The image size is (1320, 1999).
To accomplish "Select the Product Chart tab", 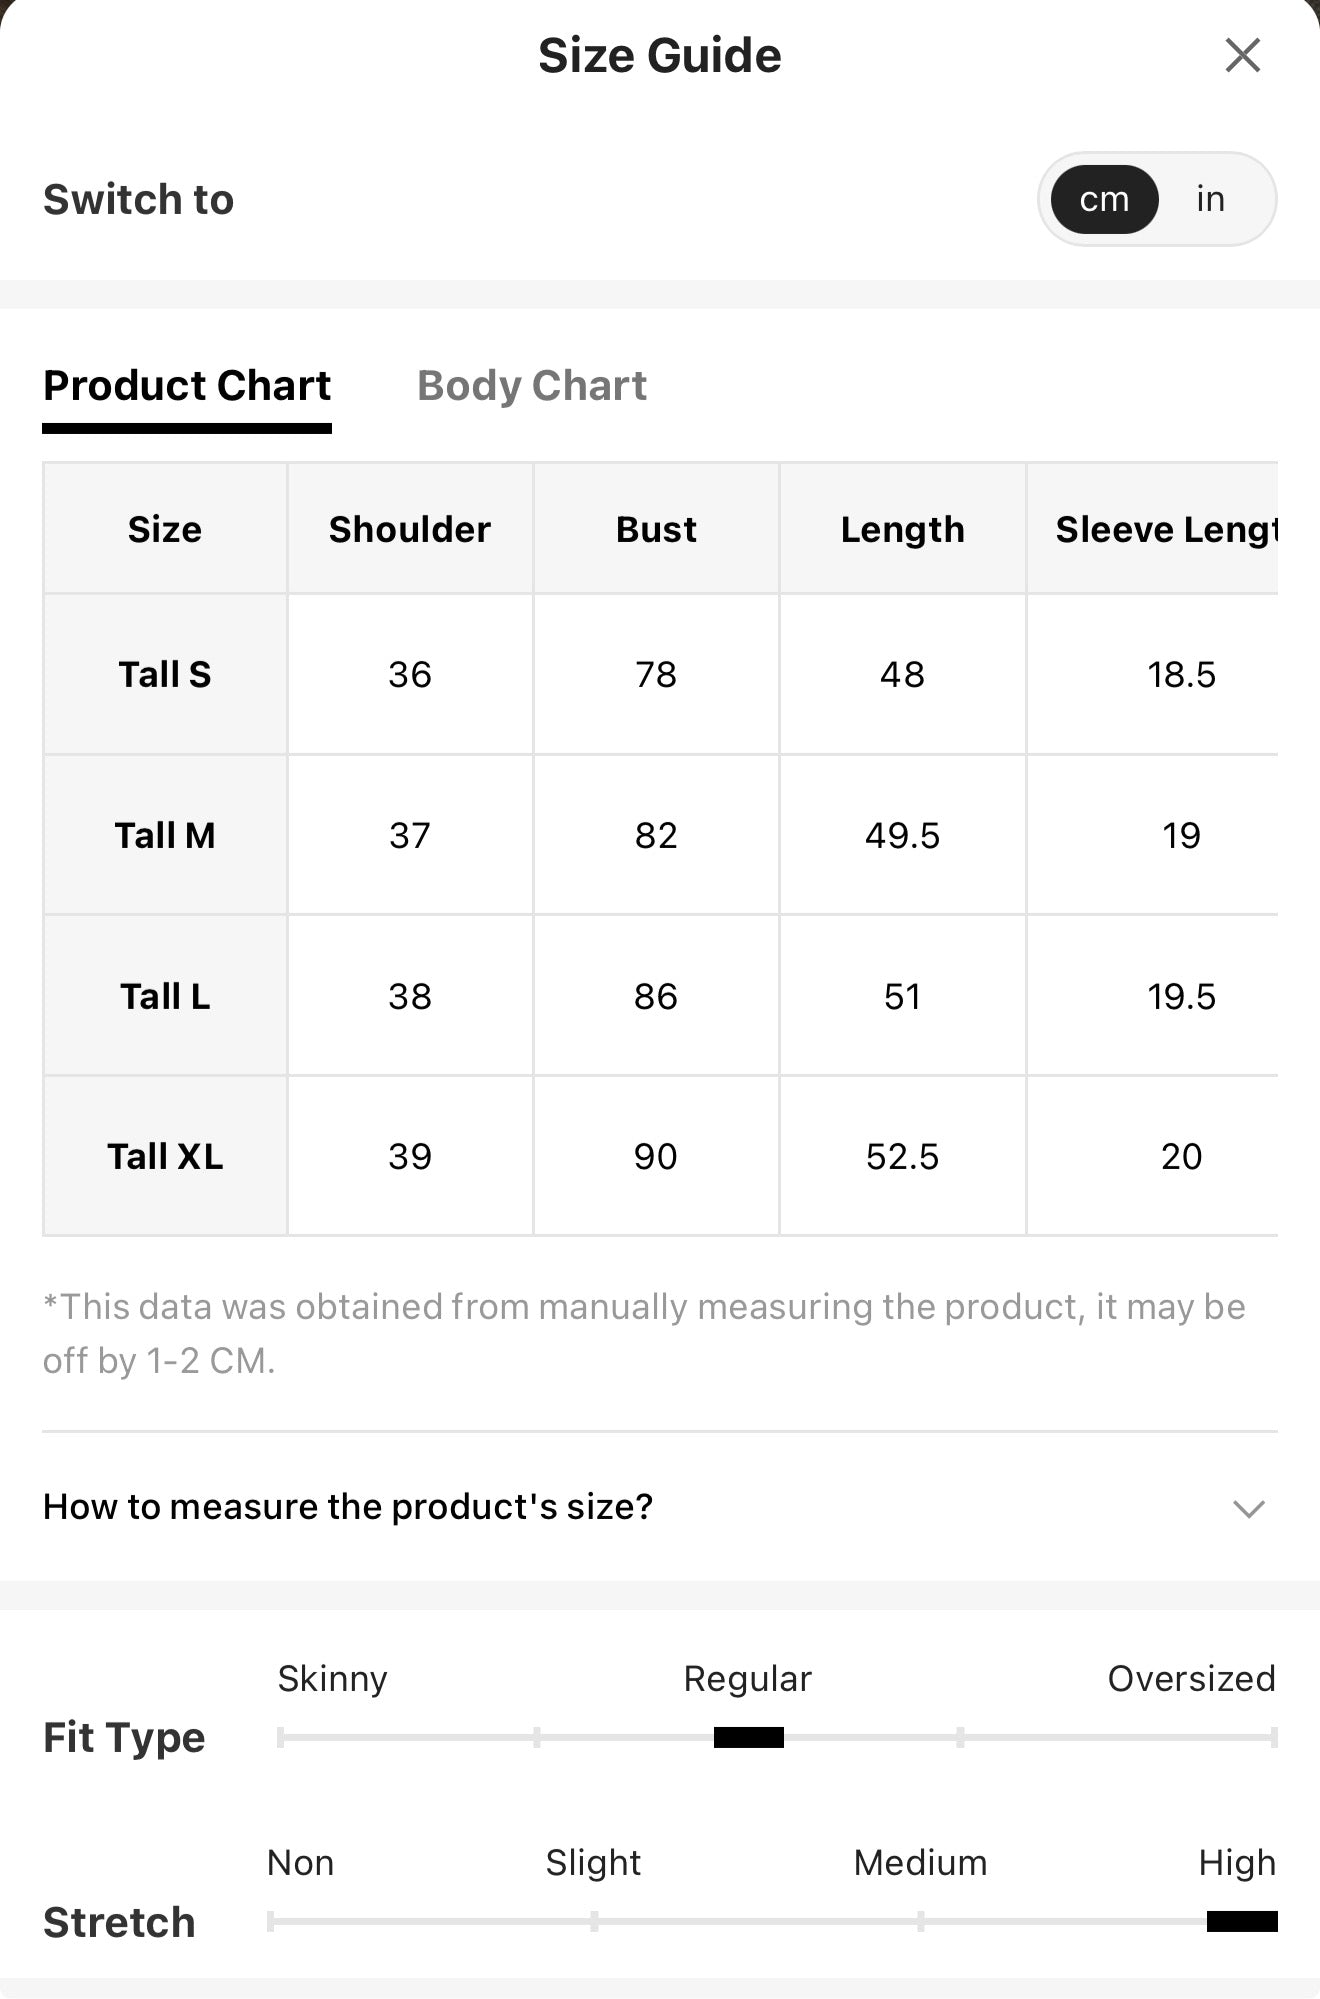I will [x=187, y=386].
